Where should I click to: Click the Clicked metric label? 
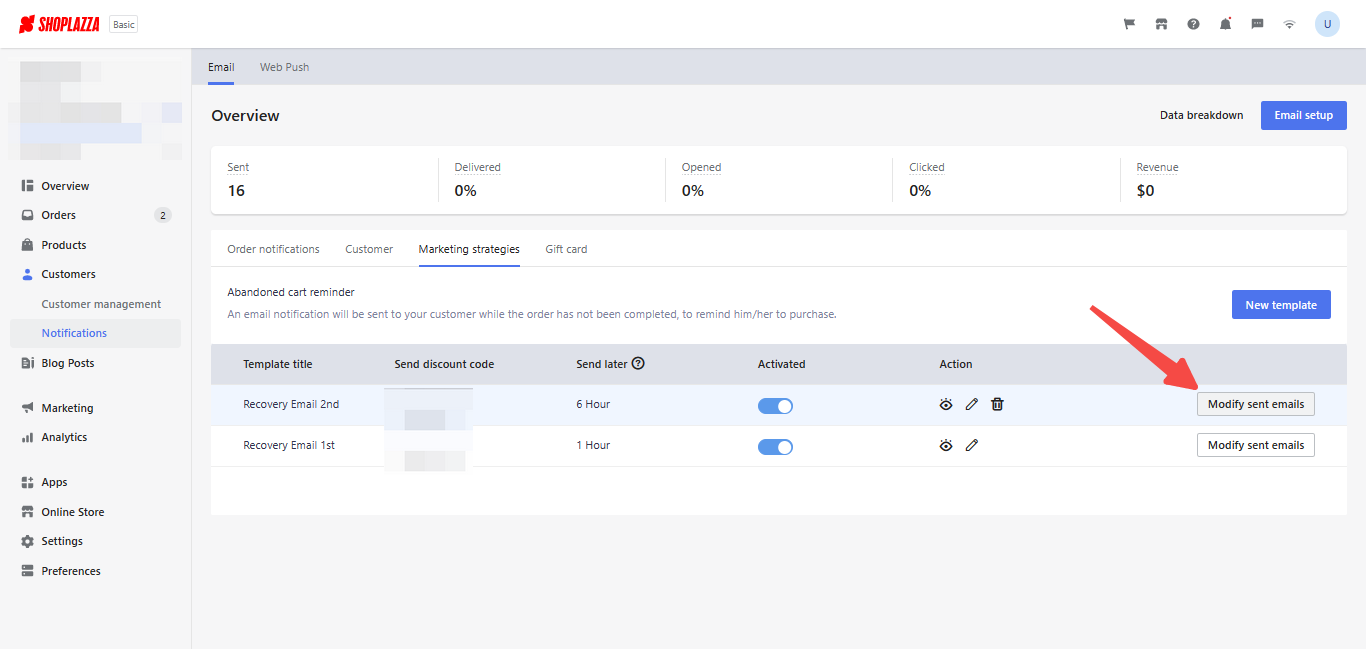pos(927,167)
